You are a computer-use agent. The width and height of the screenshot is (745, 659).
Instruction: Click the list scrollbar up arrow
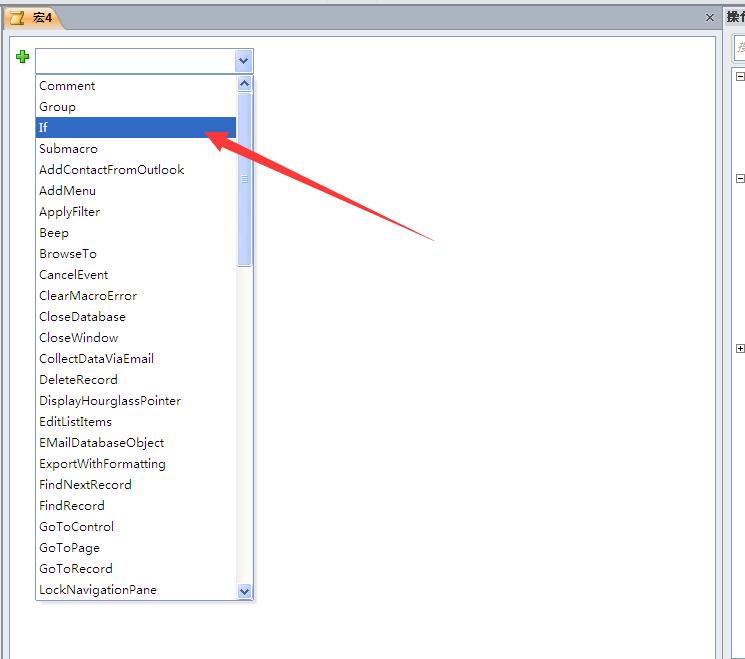(244, 84)
